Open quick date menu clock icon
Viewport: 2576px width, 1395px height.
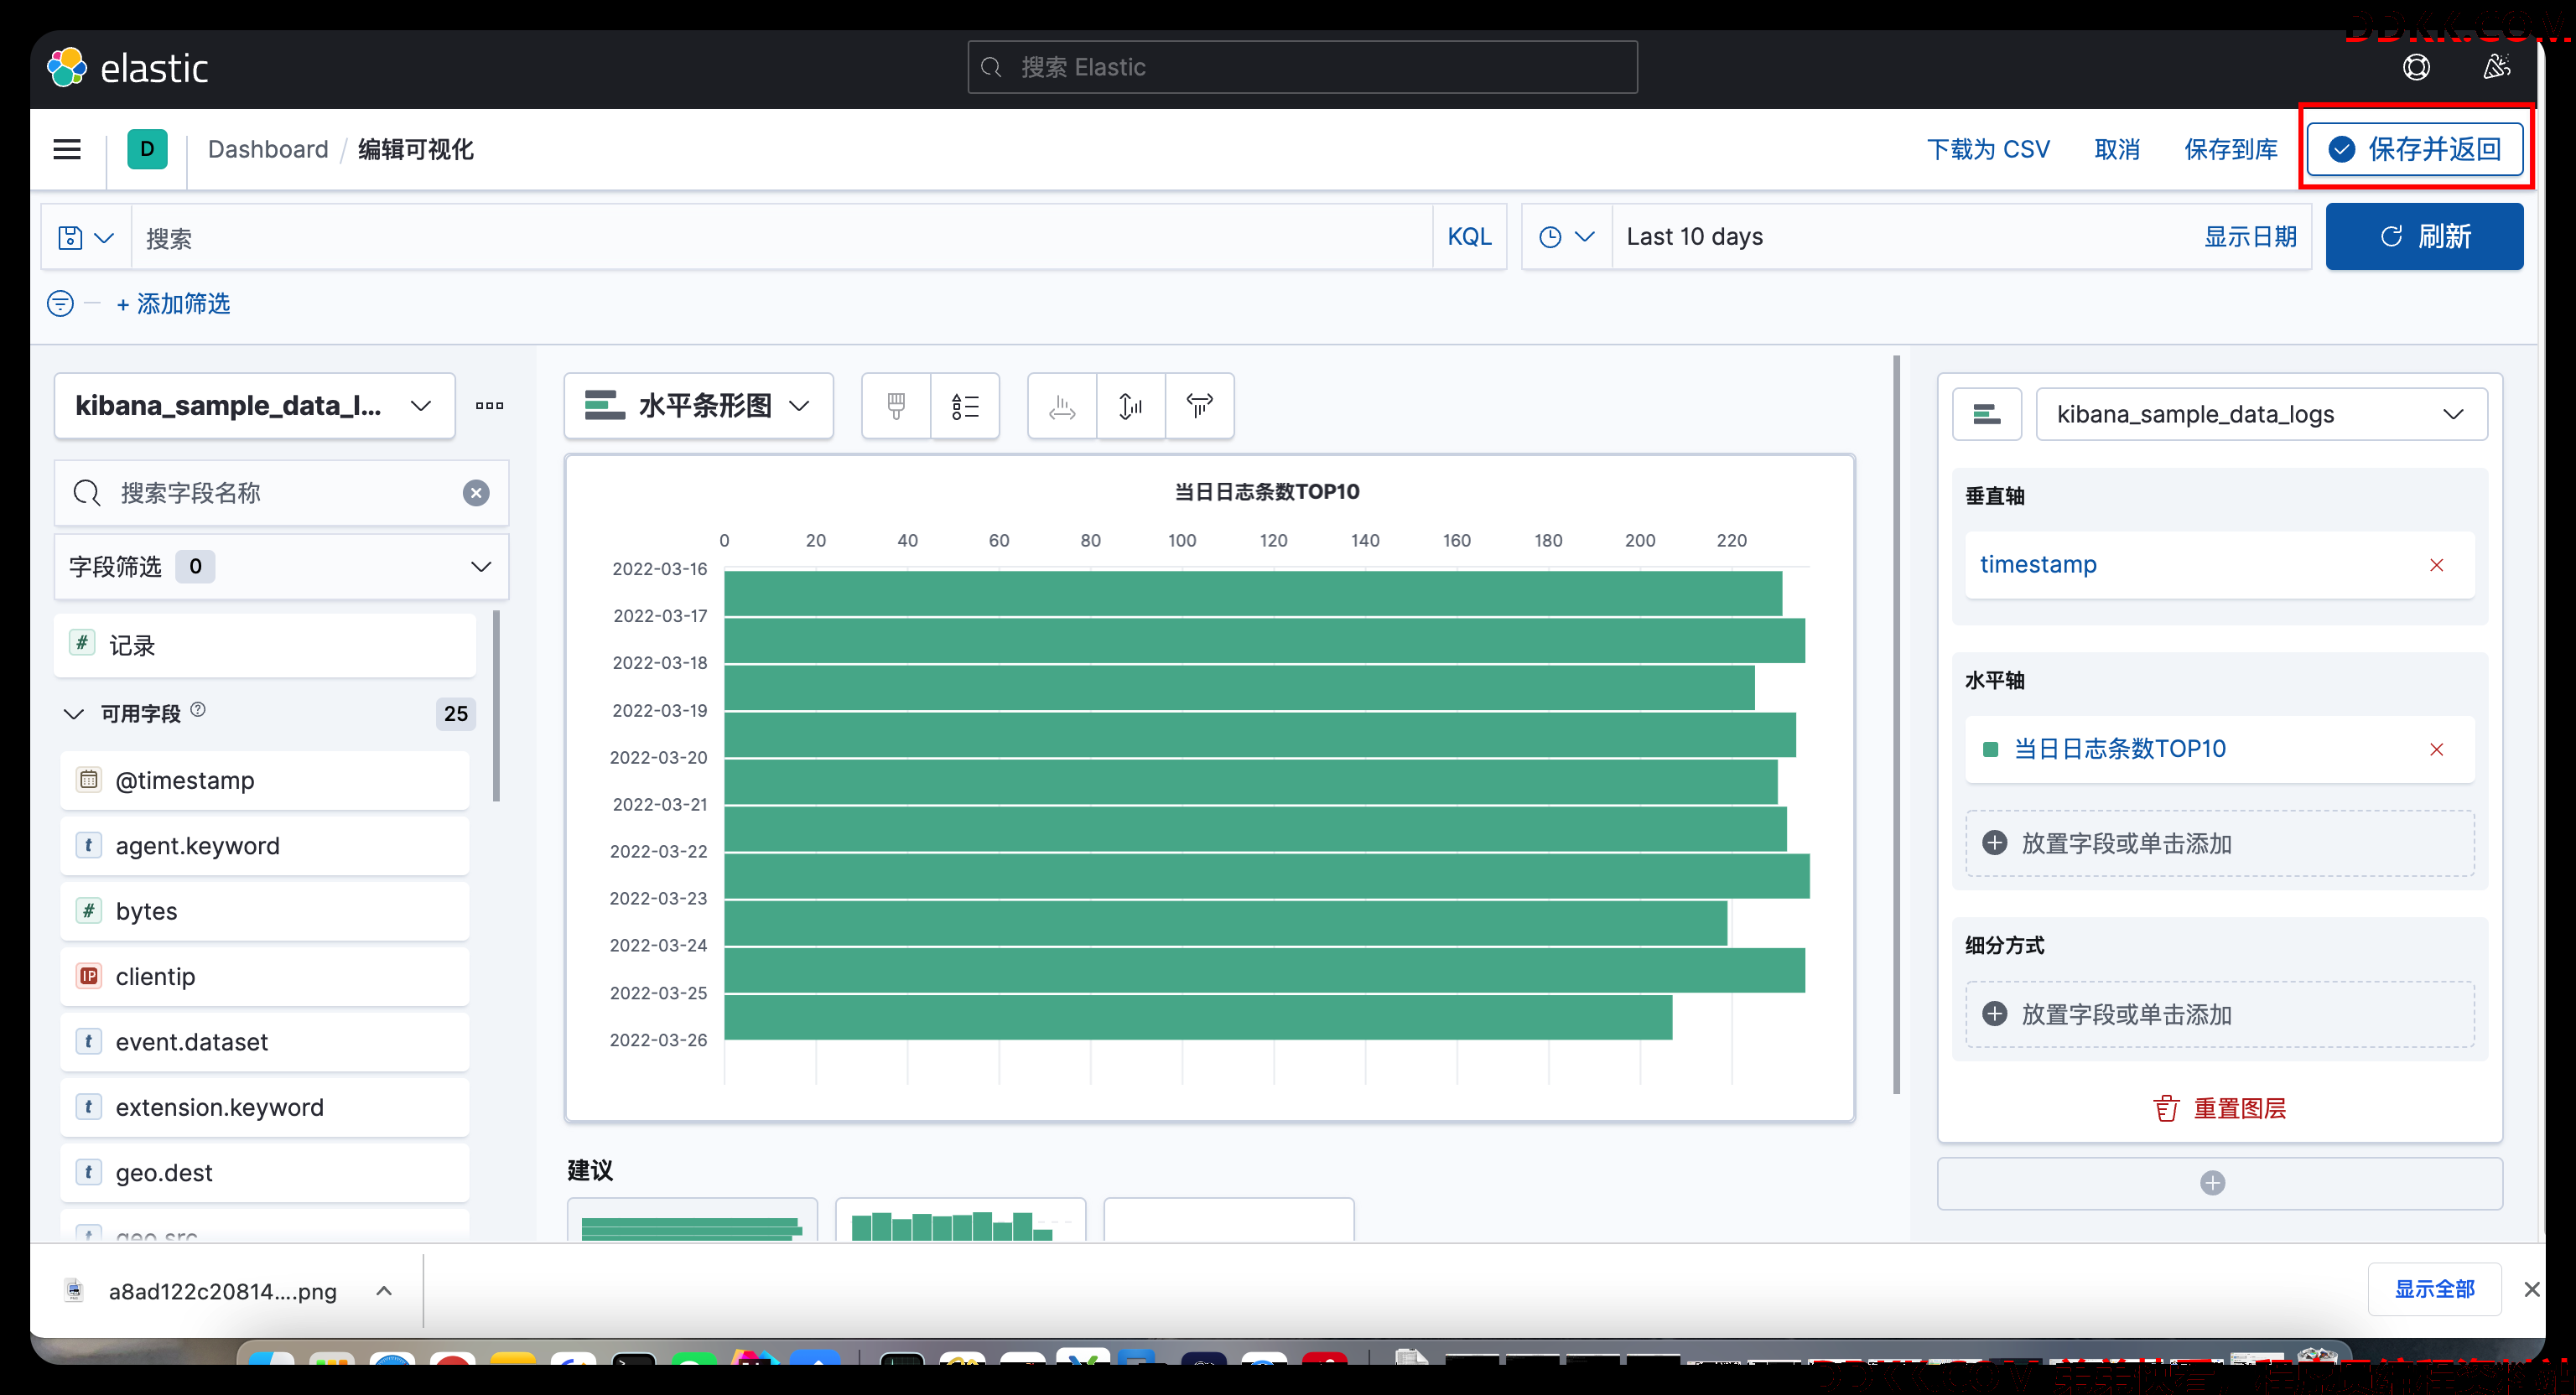tap(1566, 237)
